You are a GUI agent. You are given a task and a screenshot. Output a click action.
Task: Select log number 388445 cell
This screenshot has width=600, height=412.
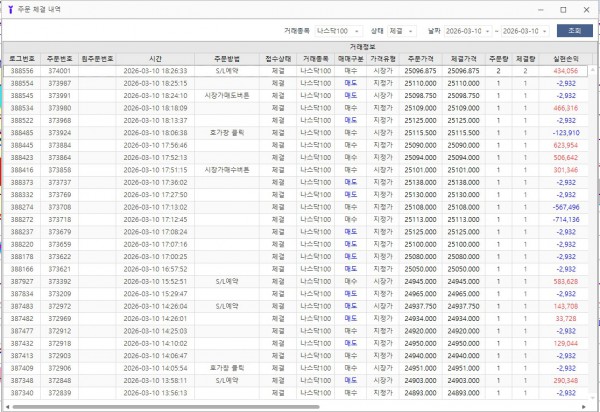click(x=22, y=145)
